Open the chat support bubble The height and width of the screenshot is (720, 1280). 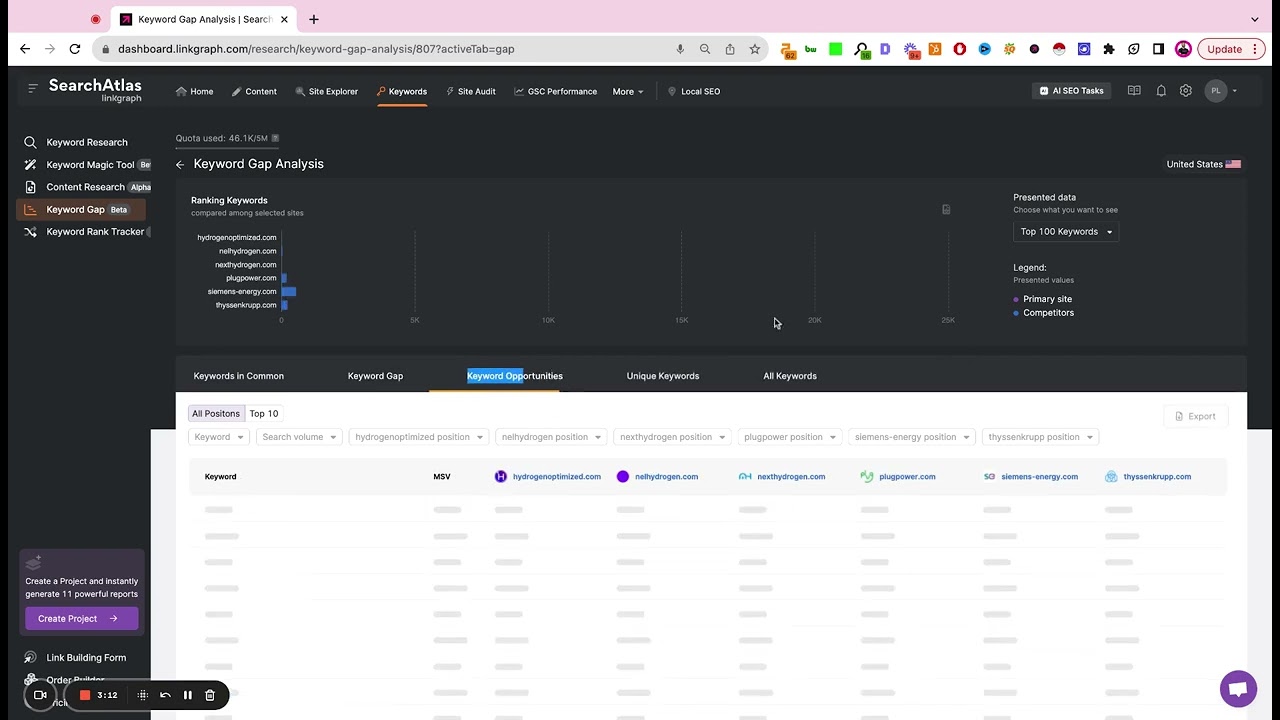coord(1238,689)
